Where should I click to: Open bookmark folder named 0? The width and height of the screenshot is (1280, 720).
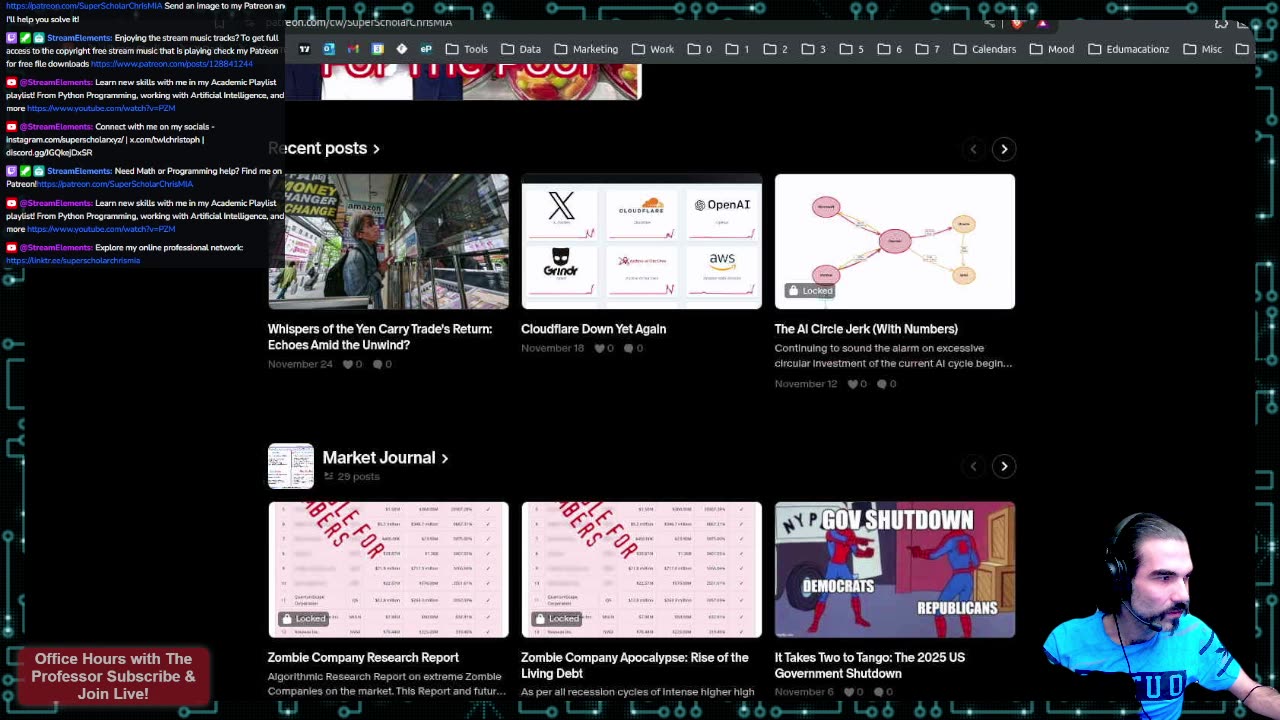pos(699,49)
